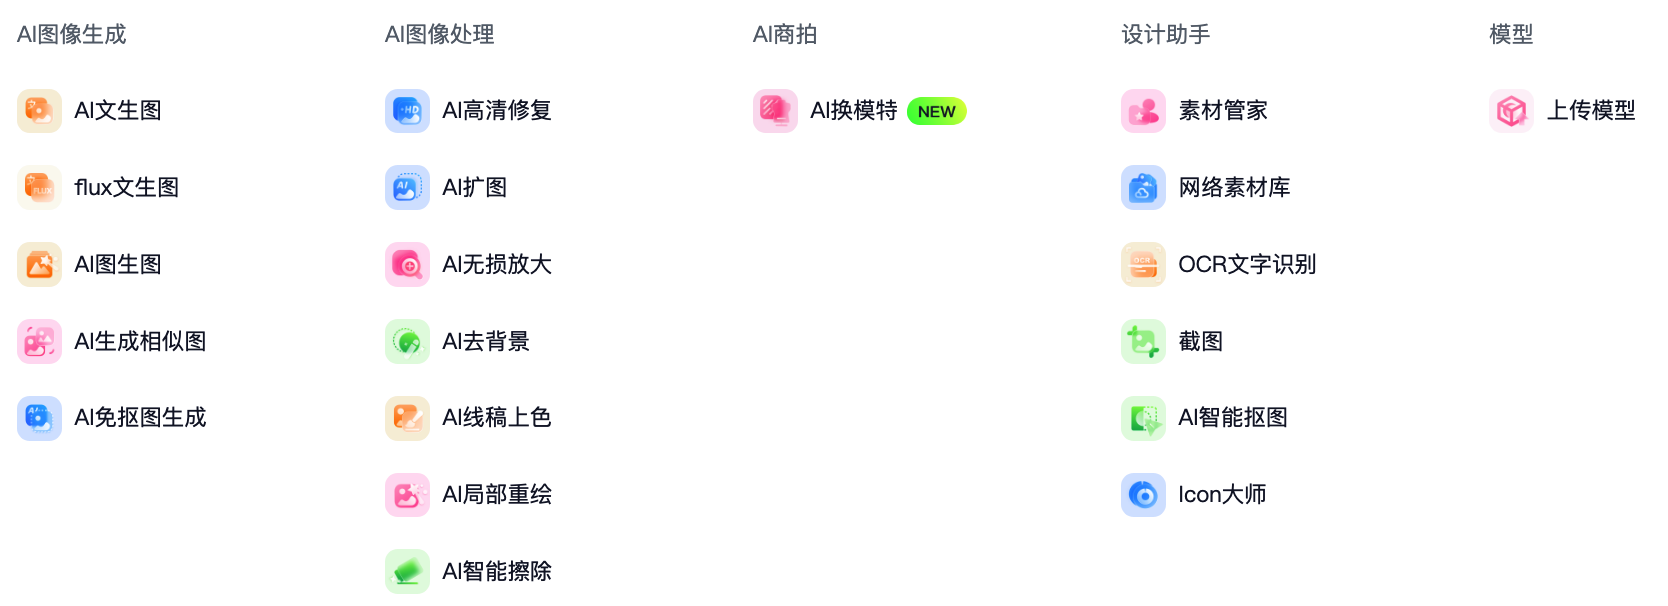Click the 上传模型 cube icon
This screenshot has height=606, width=1668.
(x=1511, y=111)
